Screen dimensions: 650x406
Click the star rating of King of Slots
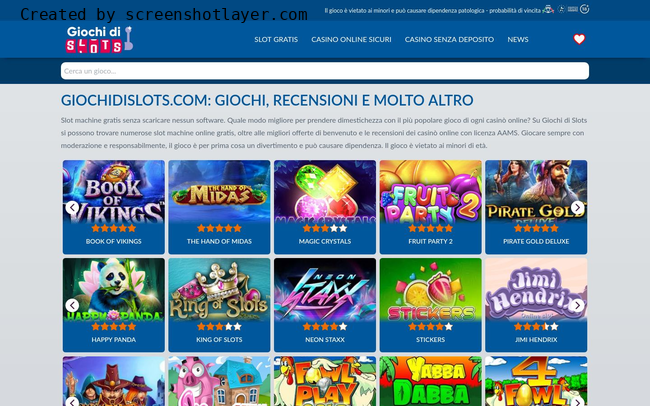click(219, 326)
